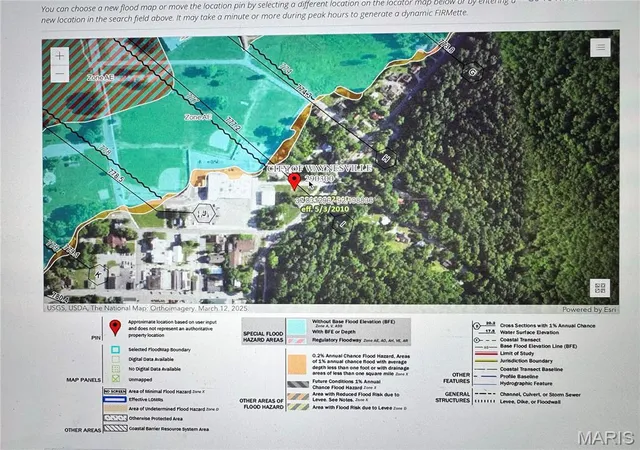Select cross section hexagon marker H
Viewport: 640px width, 450px height.
click(x=386, y=158)
